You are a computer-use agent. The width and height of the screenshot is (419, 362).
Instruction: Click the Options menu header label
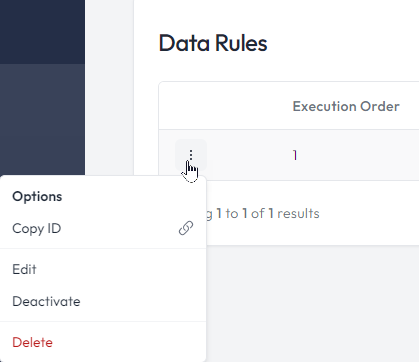click(37, 196)
